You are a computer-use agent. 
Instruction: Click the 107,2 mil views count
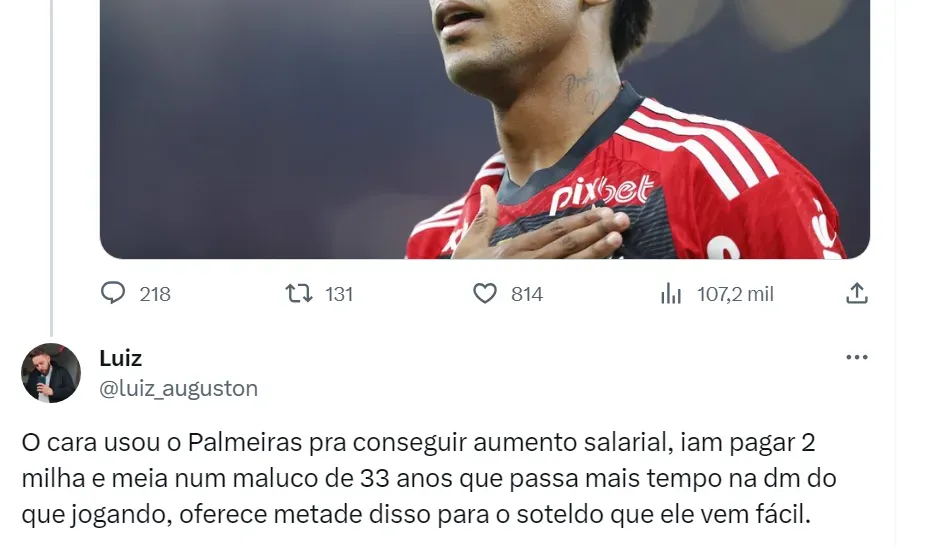click(x=735, y=294)
